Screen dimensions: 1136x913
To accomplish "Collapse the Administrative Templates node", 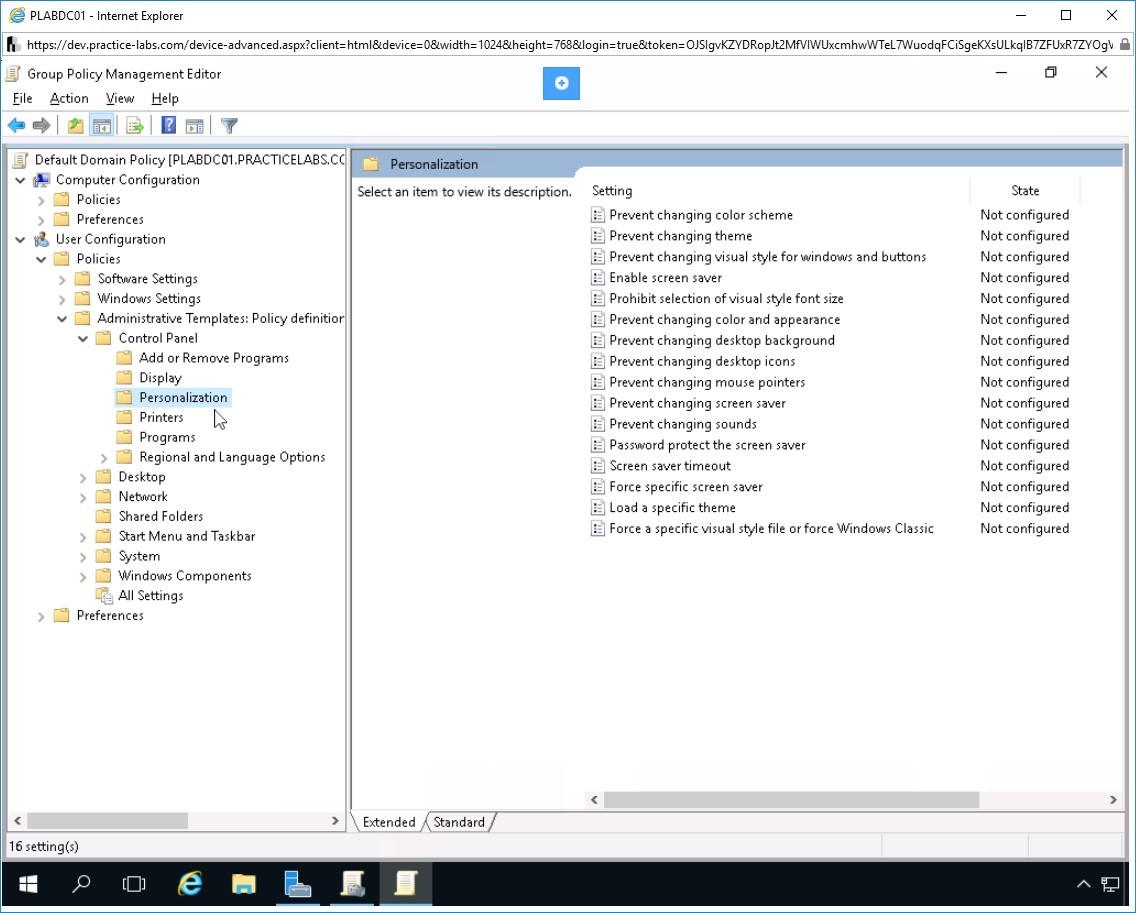I will click(x=62, y=318).
